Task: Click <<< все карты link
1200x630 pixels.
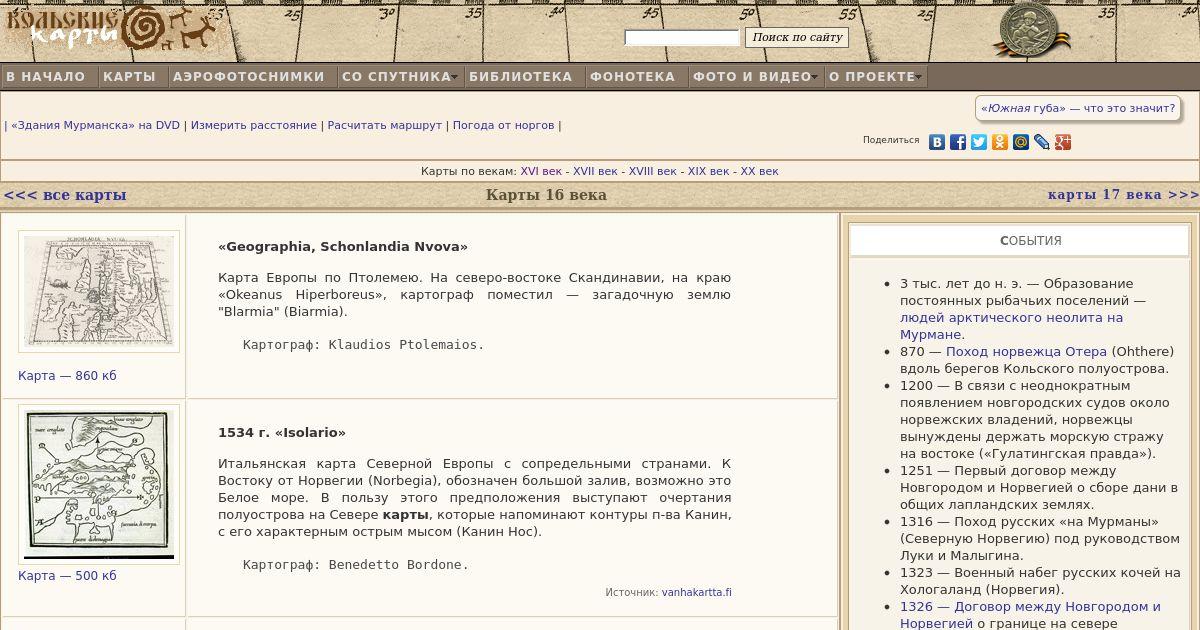Action: pyautogui.click(x=65, y=195)
